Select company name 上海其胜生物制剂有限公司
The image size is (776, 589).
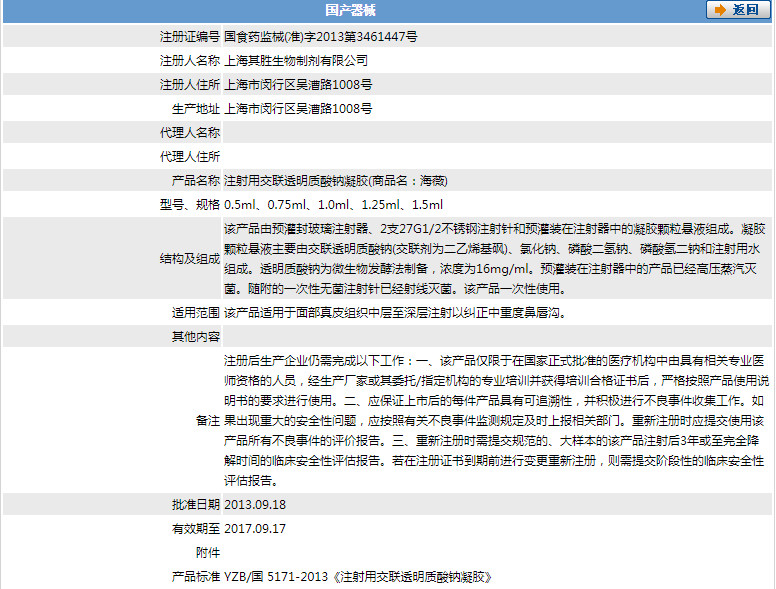point(296,60)
